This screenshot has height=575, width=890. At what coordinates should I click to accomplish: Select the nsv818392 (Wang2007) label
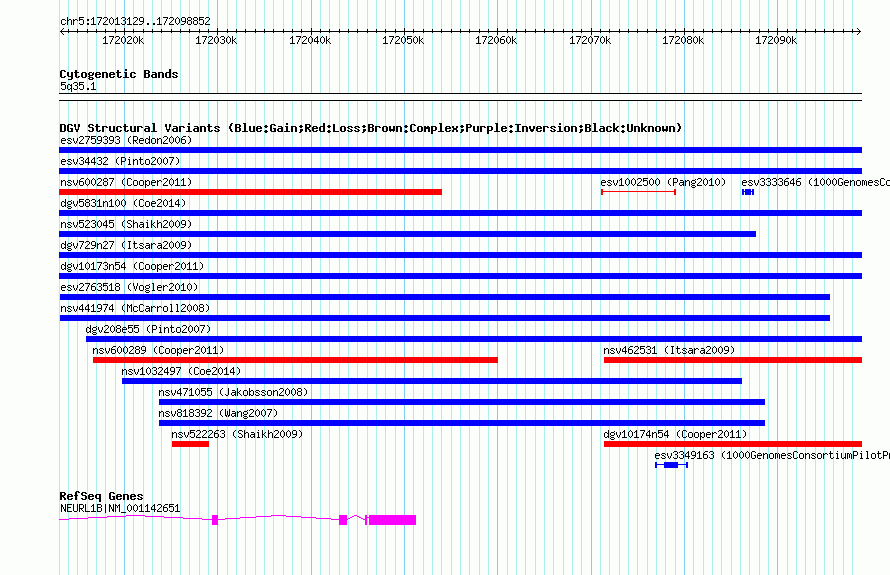tap(219, 413)
